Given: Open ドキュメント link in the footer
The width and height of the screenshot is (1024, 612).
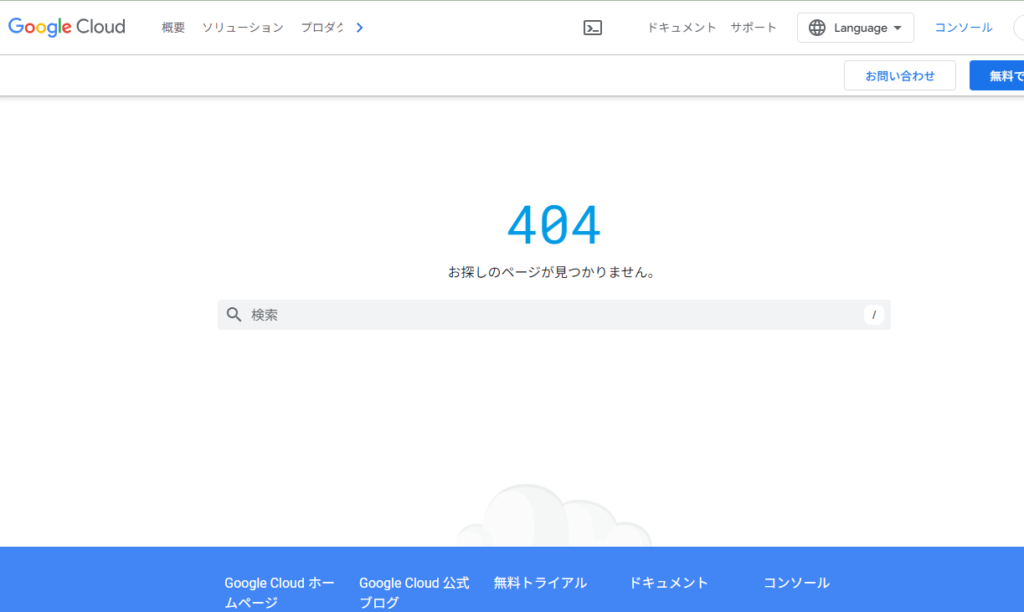Looking at the screenshot, I should [668, 583].
